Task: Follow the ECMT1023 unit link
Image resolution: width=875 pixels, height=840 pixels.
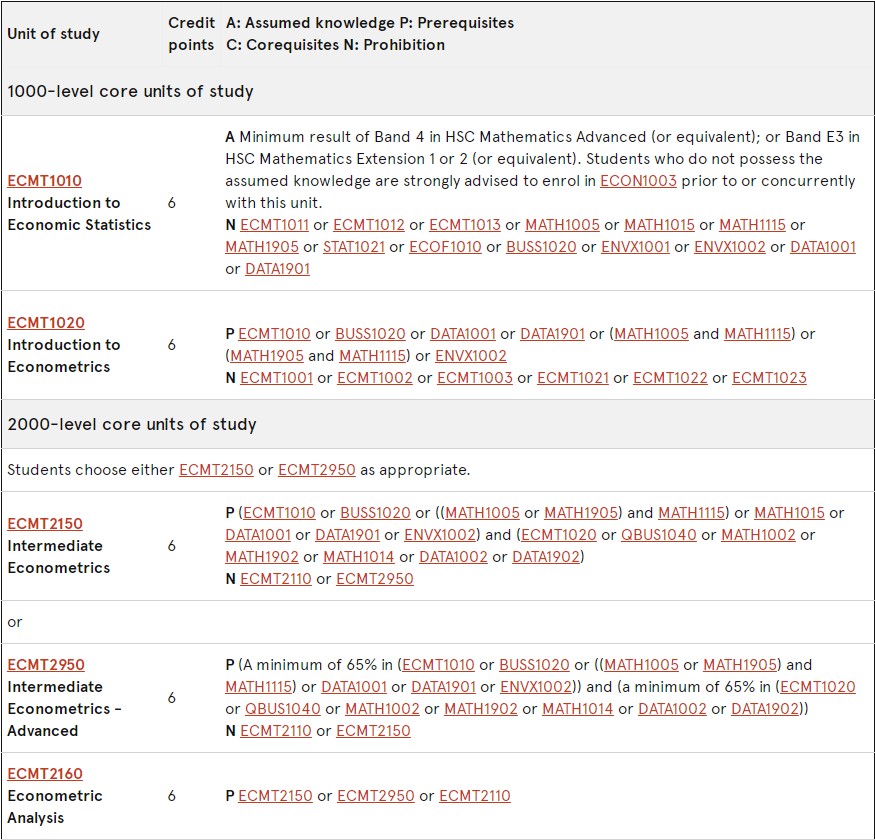Action: tap(769, 378)
